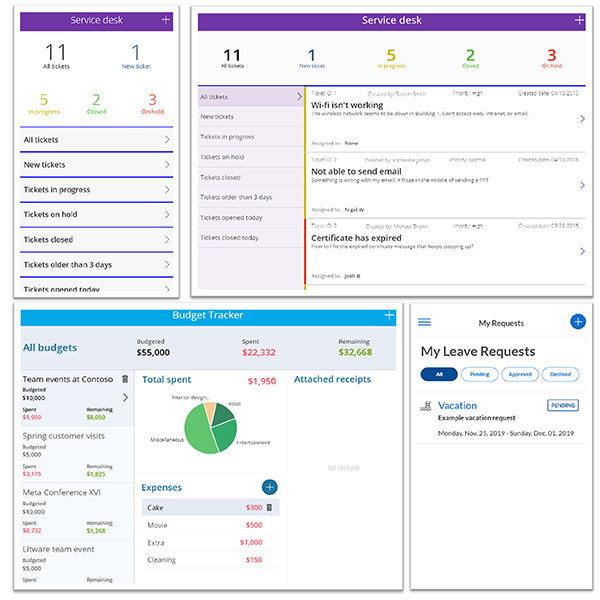Click the 11 All tickets counter, small panel

click(x=56, y=56)
